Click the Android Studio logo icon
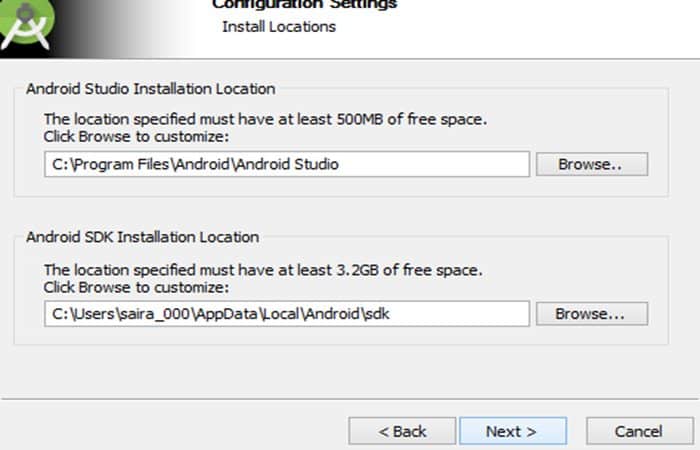 [26, 23]
